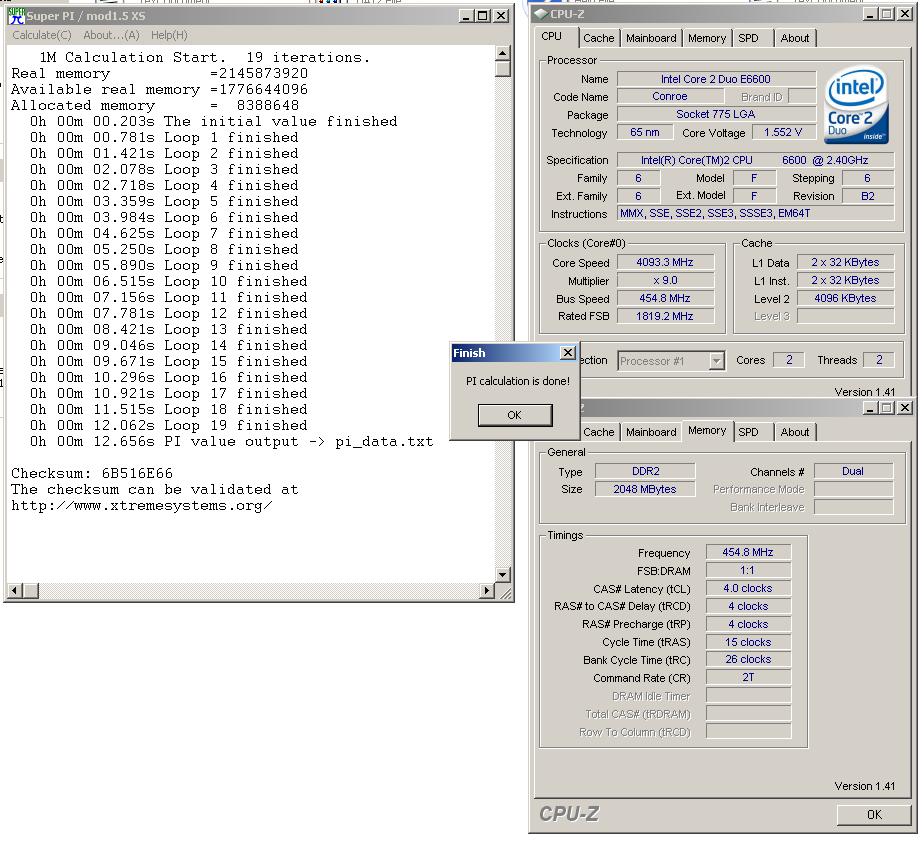Click the Instructions MMX, SSE list field
Screen dimensions: 924x841
[755, 213]
